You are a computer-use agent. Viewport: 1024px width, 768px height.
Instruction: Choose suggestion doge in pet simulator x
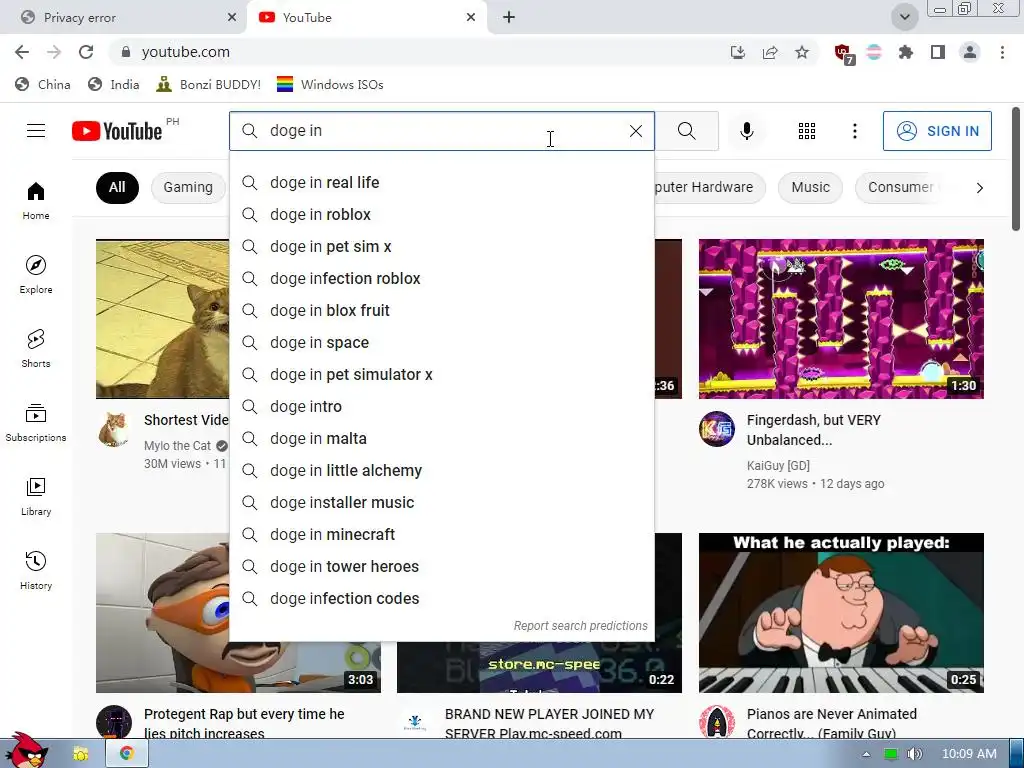click(442, 375)
